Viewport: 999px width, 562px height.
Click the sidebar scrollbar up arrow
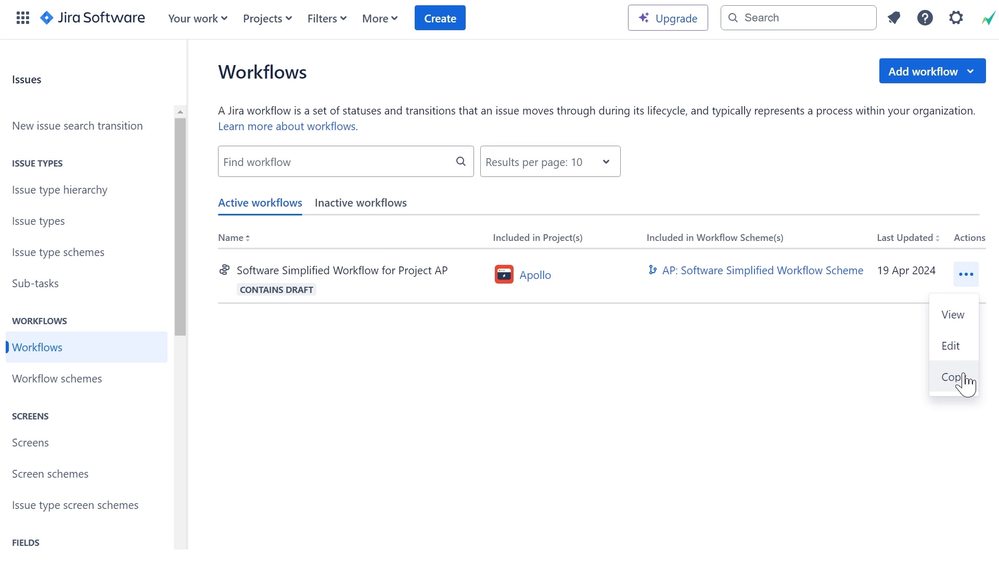180,112
